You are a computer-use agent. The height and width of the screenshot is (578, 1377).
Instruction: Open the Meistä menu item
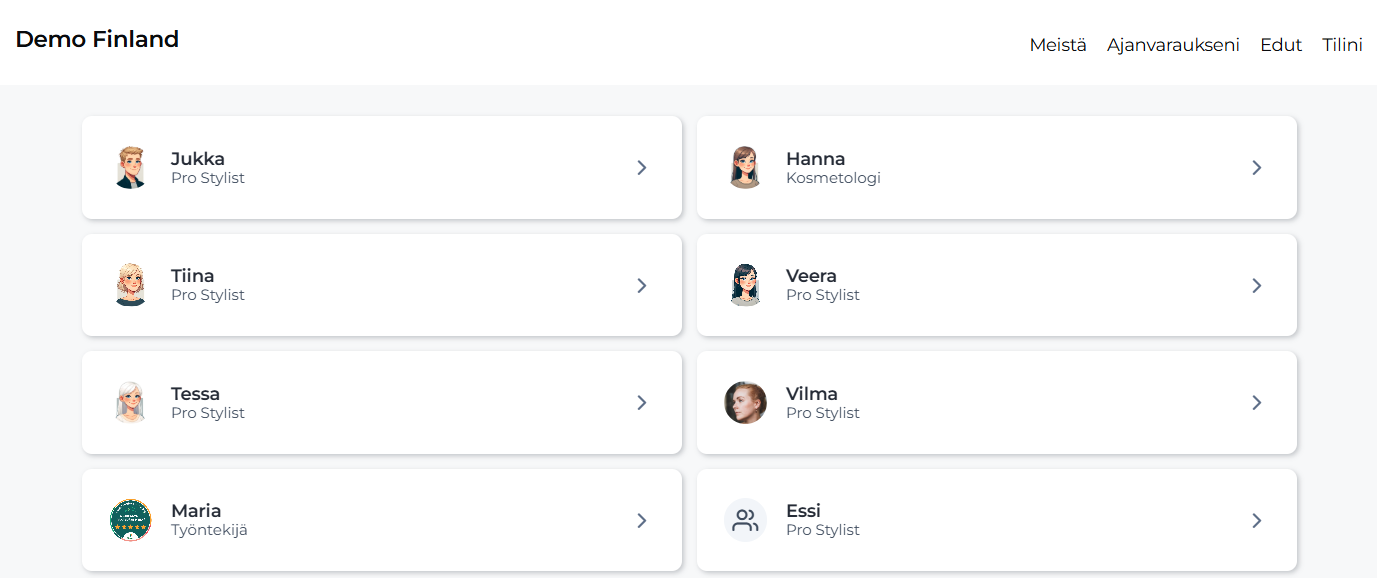tap(1058, 45)
